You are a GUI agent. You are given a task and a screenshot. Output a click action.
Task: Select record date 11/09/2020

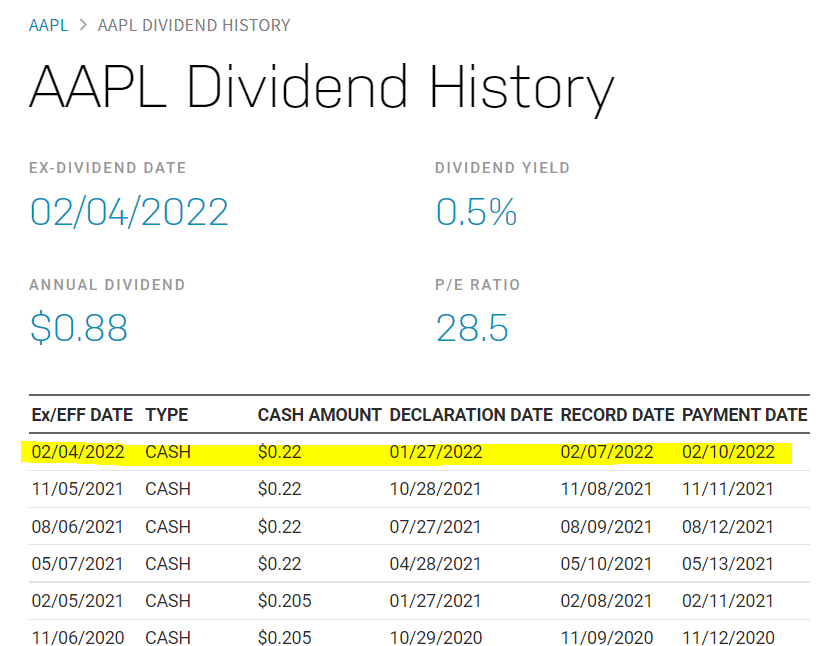click(606, 638)
